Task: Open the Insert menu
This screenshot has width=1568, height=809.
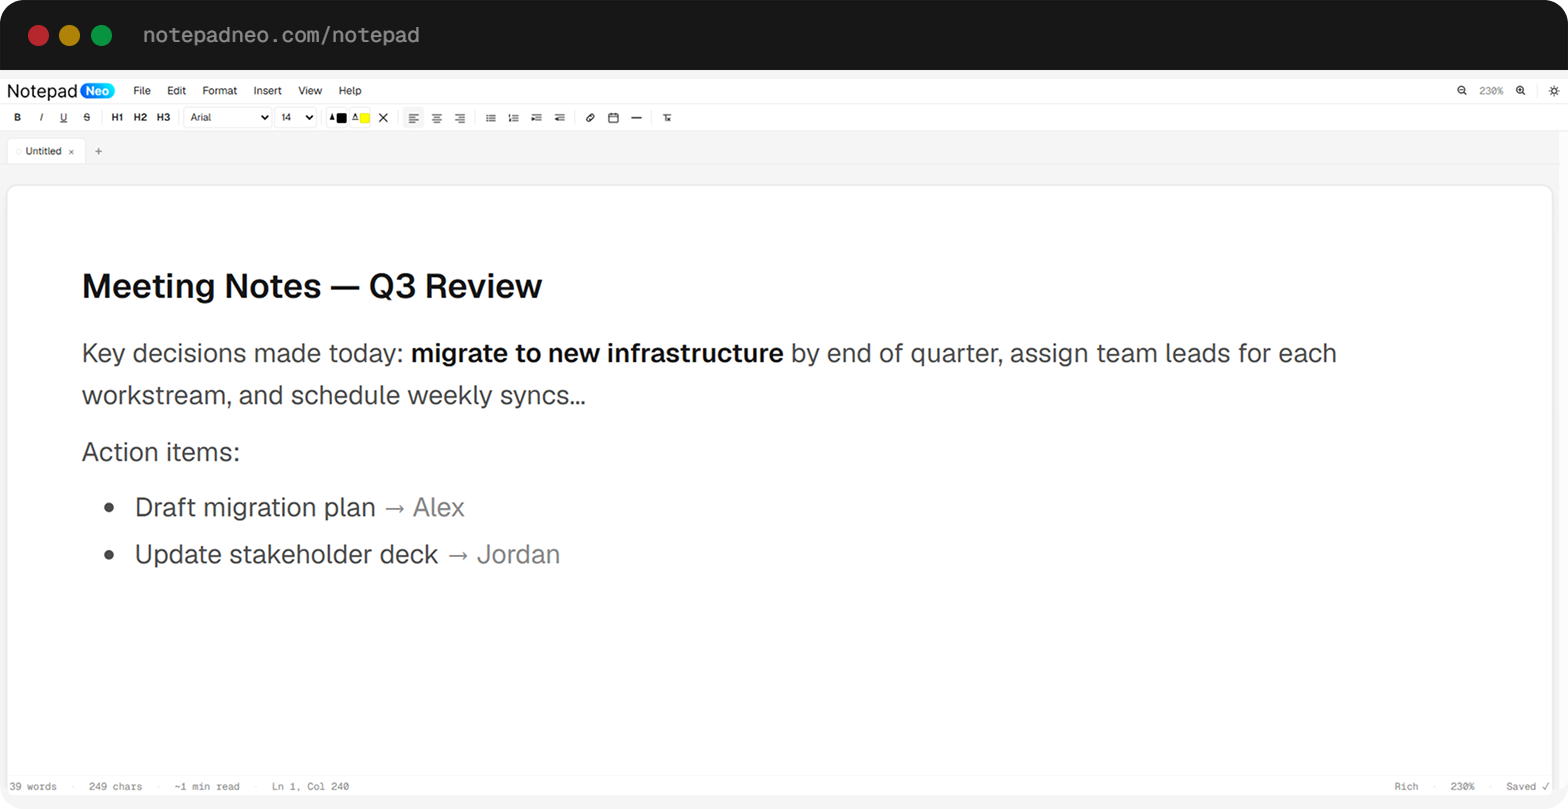Action: (x=267, y=91)
